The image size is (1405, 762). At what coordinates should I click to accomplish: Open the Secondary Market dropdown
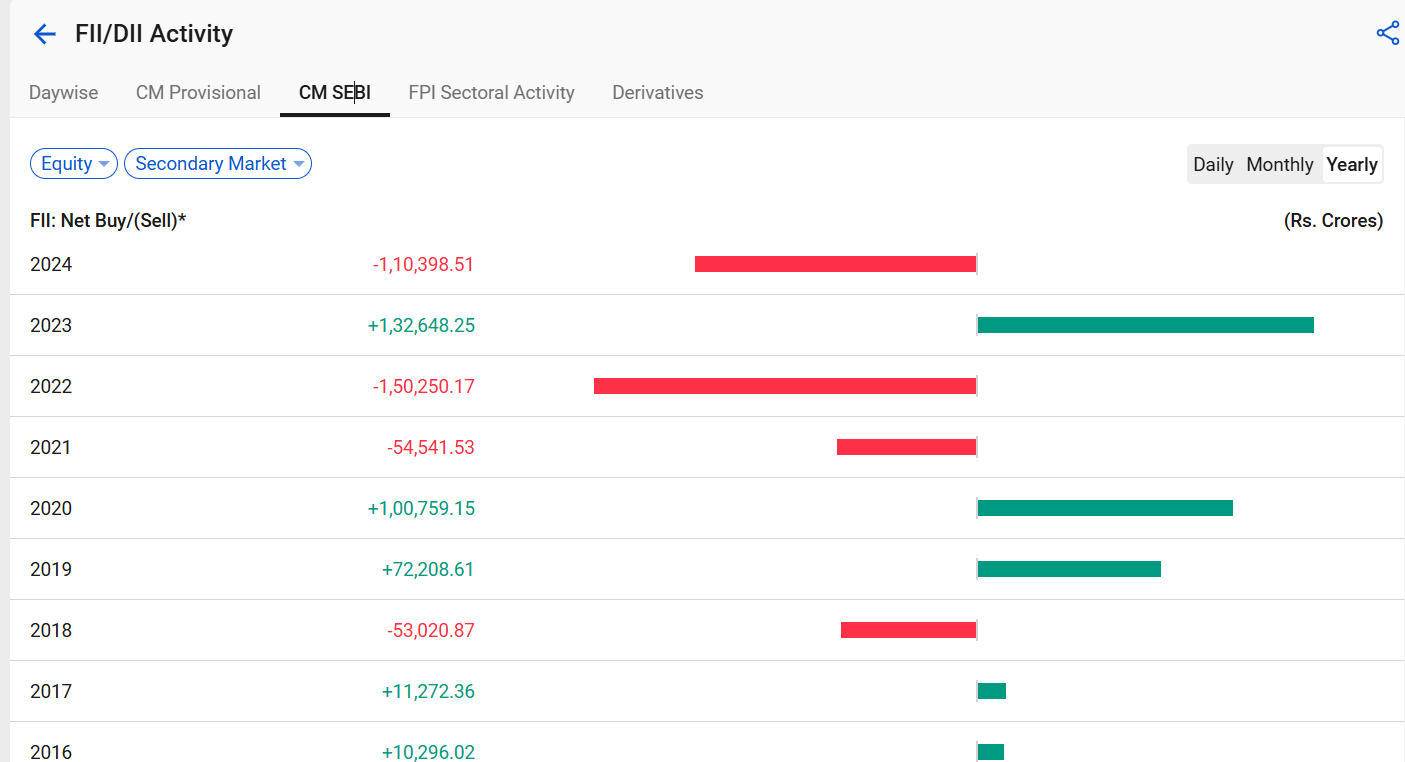pyautogui.click(x=218, y=164)
